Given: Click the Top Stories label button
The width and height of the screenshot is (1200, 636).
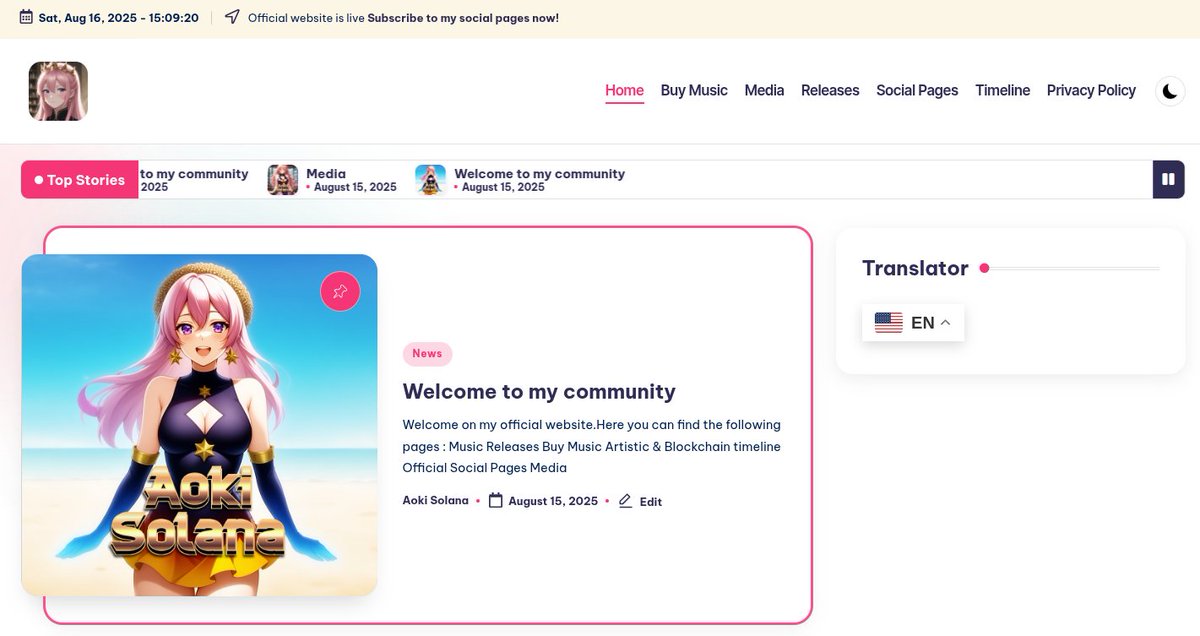Looking at the screenshot, I should coord(80,180).
